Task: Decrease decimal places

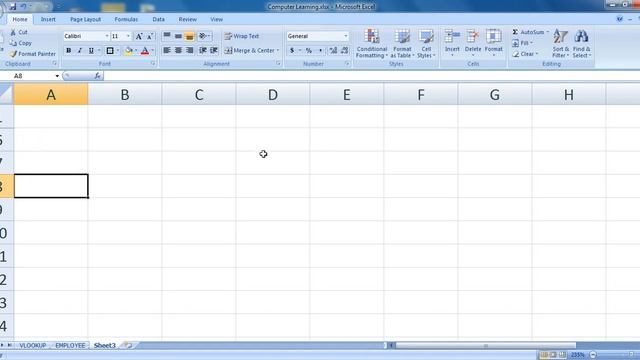Action: (x=344, y=50)
